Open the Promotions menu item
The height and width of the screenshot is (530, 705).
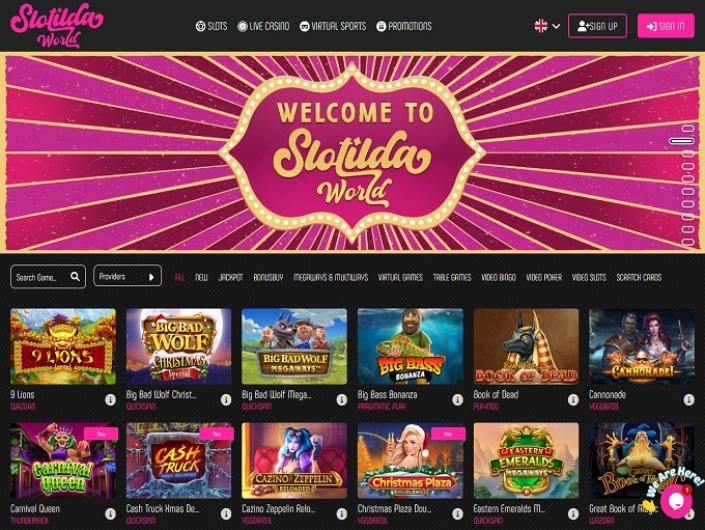point(404,26)
